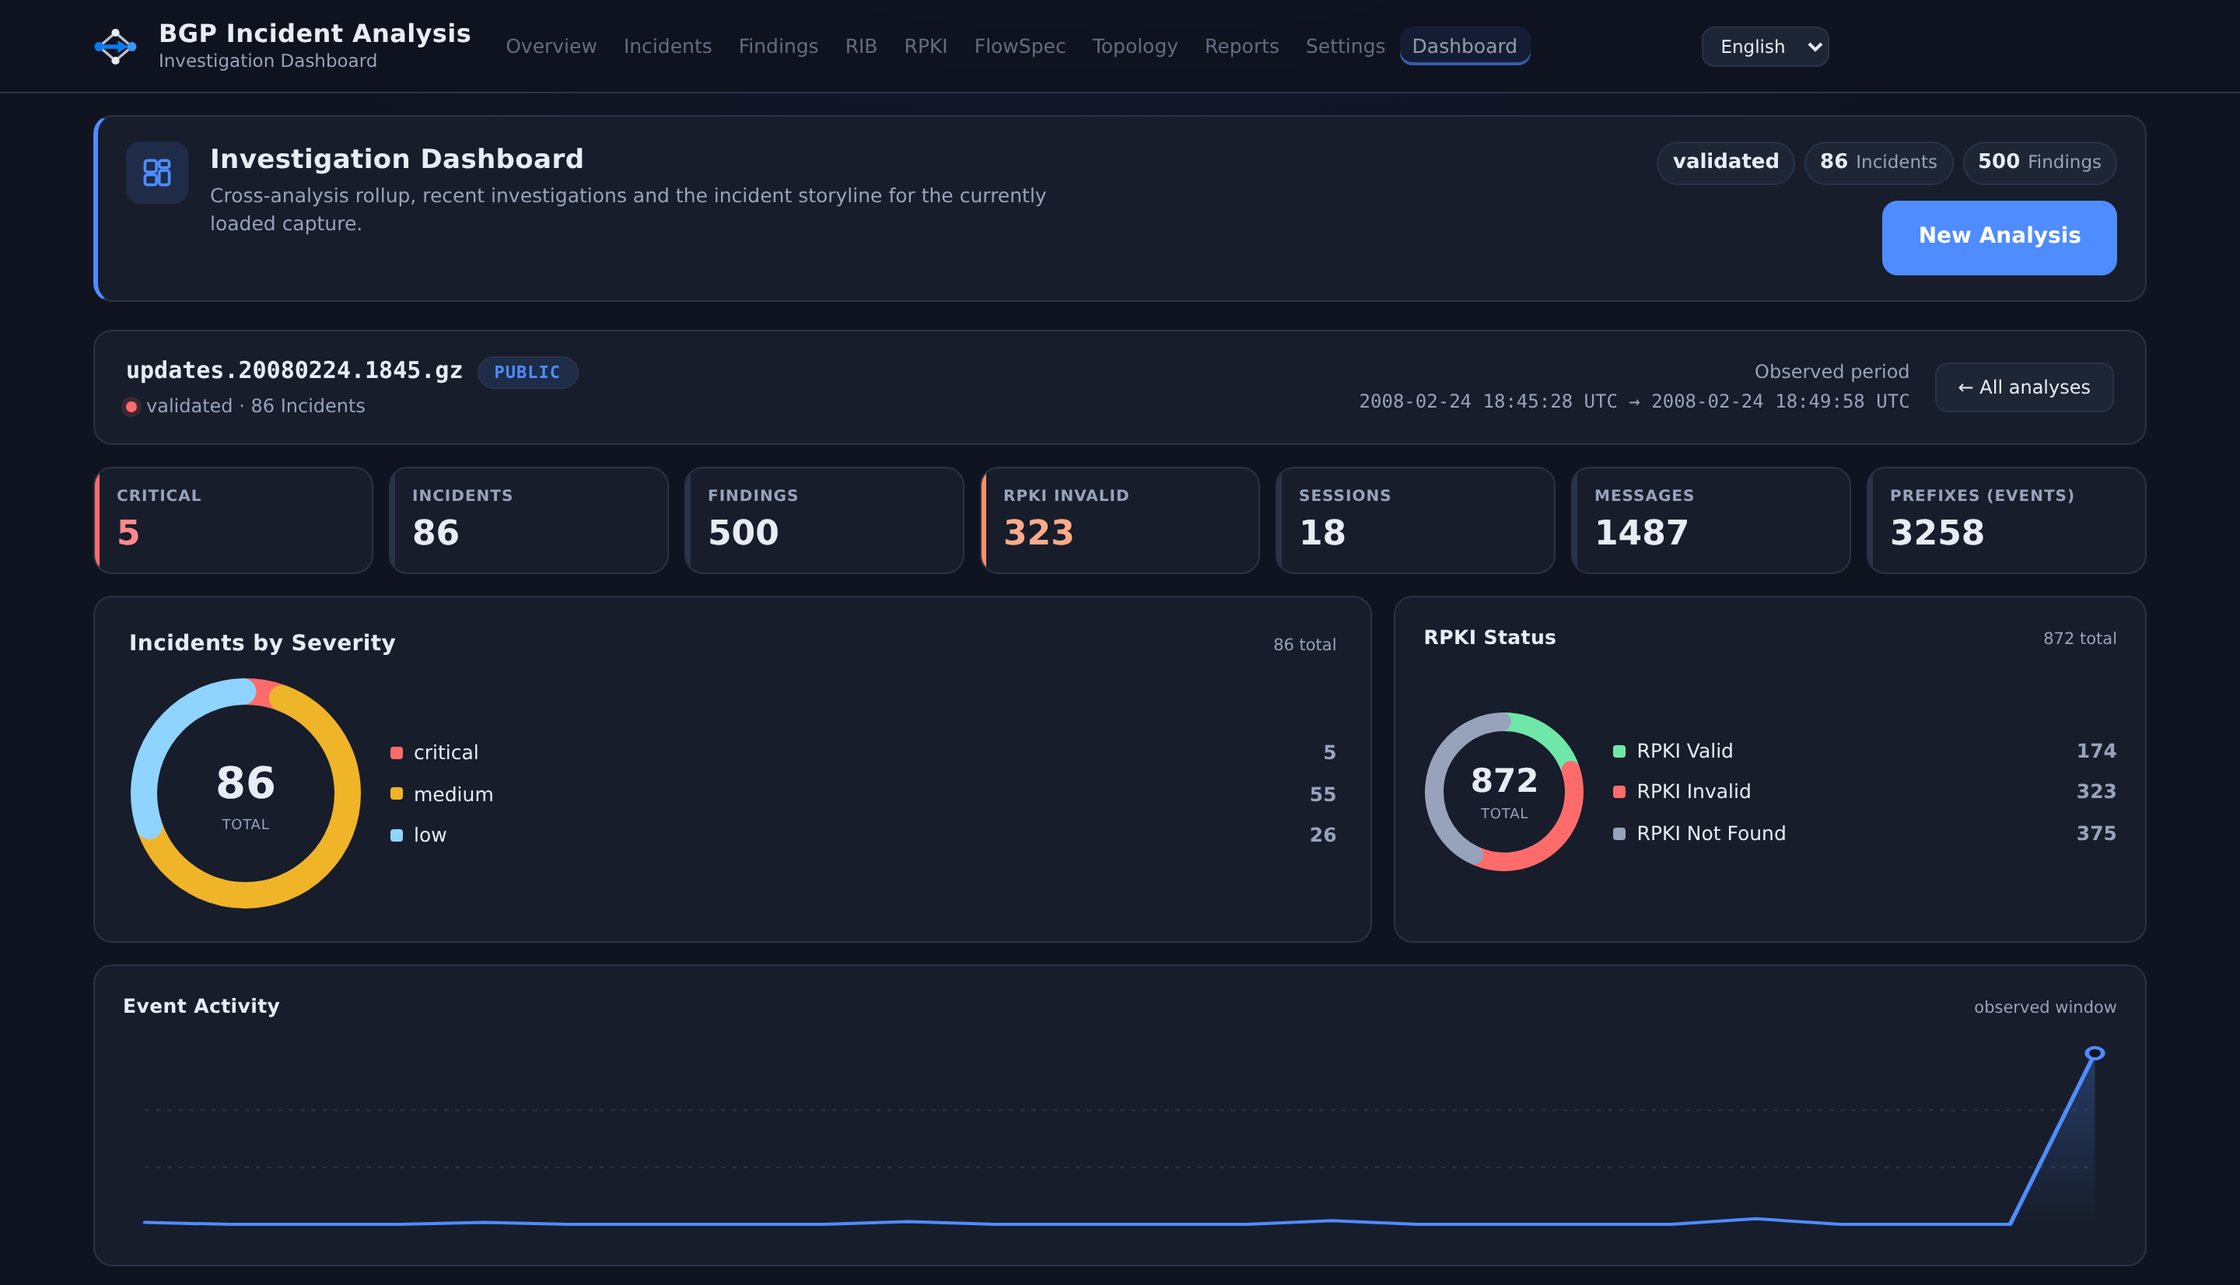The width and height of the screenshot is (2240, 1285).
Task: Click the 86 Incidents pill
Action: pos(1878,162)
